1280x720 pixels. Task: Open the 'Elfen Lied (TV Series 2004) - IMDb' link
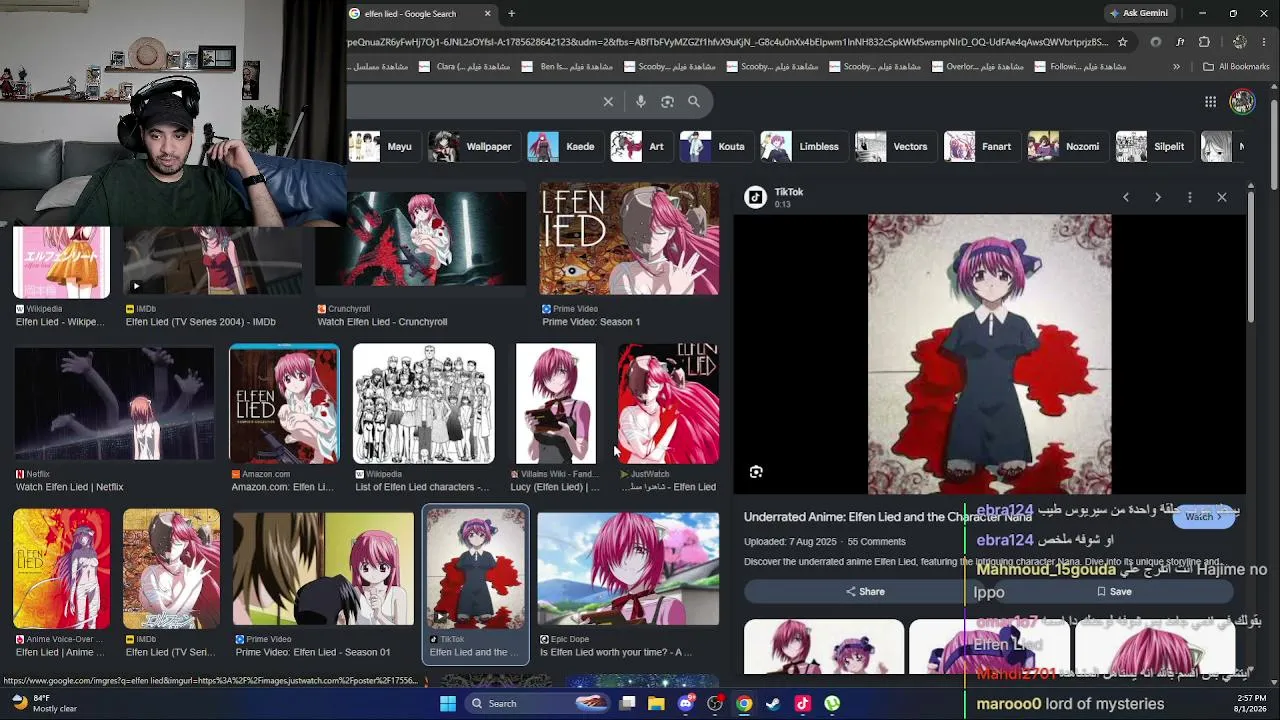(x=200, y=322)
